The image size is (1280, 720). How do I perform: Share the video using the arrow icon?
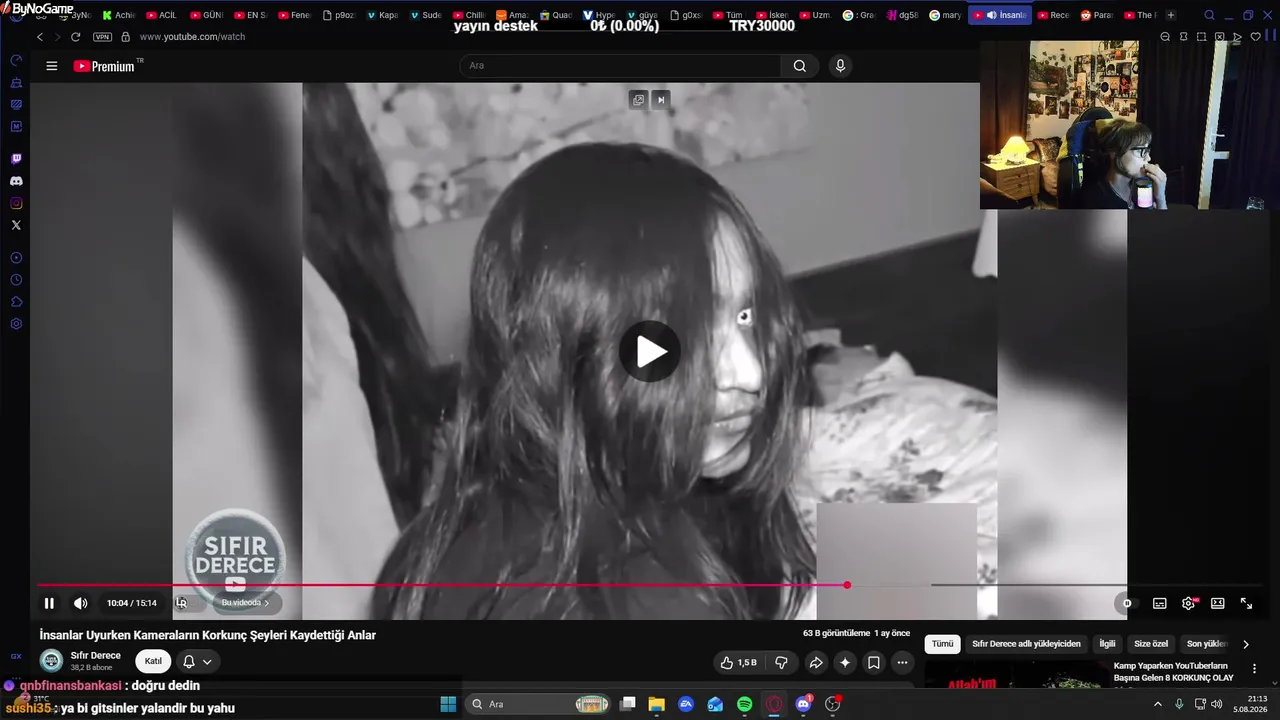(816, 662)
